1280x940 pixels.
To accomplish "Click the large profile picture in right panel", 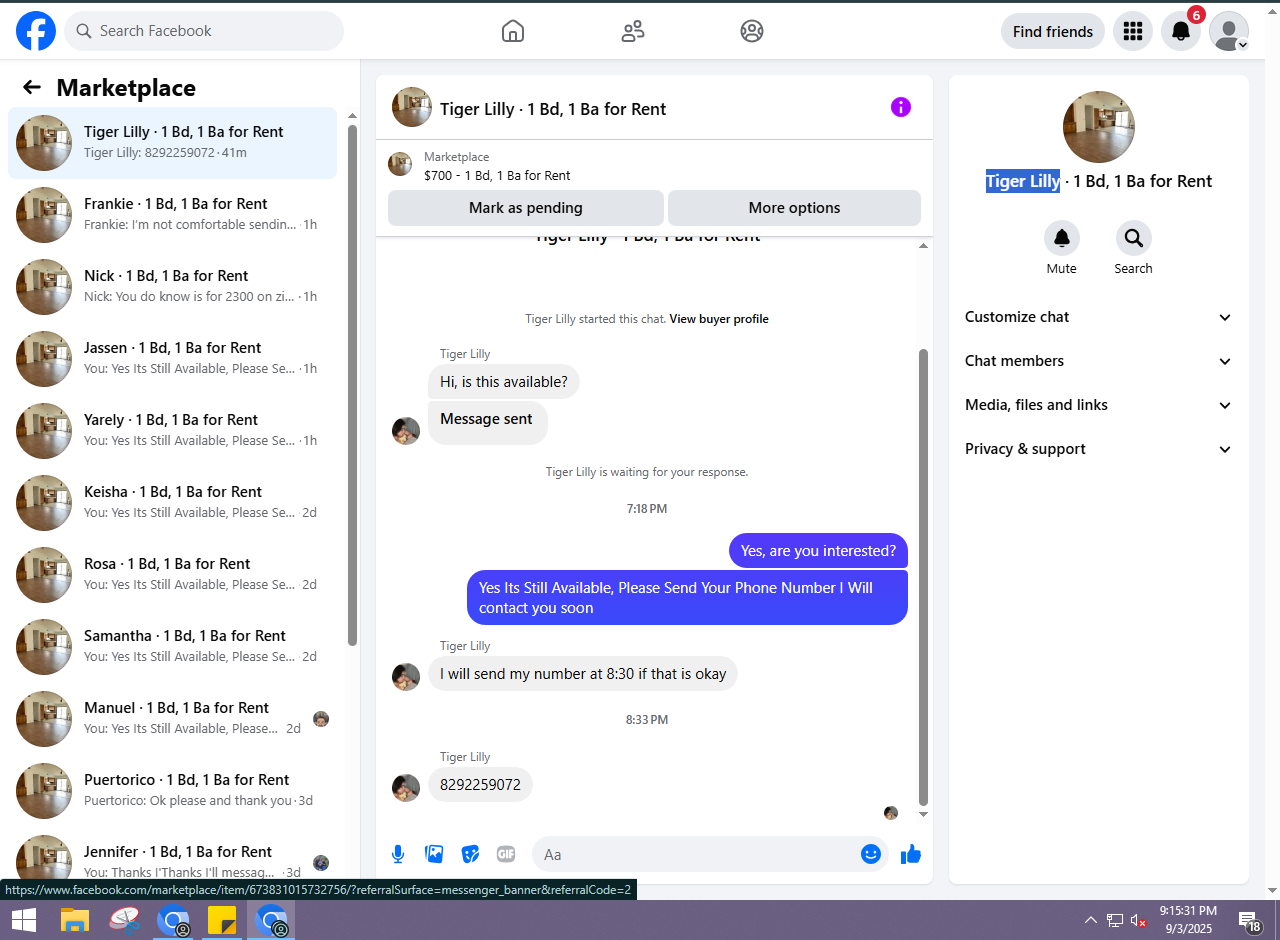I will [1099, 127].
